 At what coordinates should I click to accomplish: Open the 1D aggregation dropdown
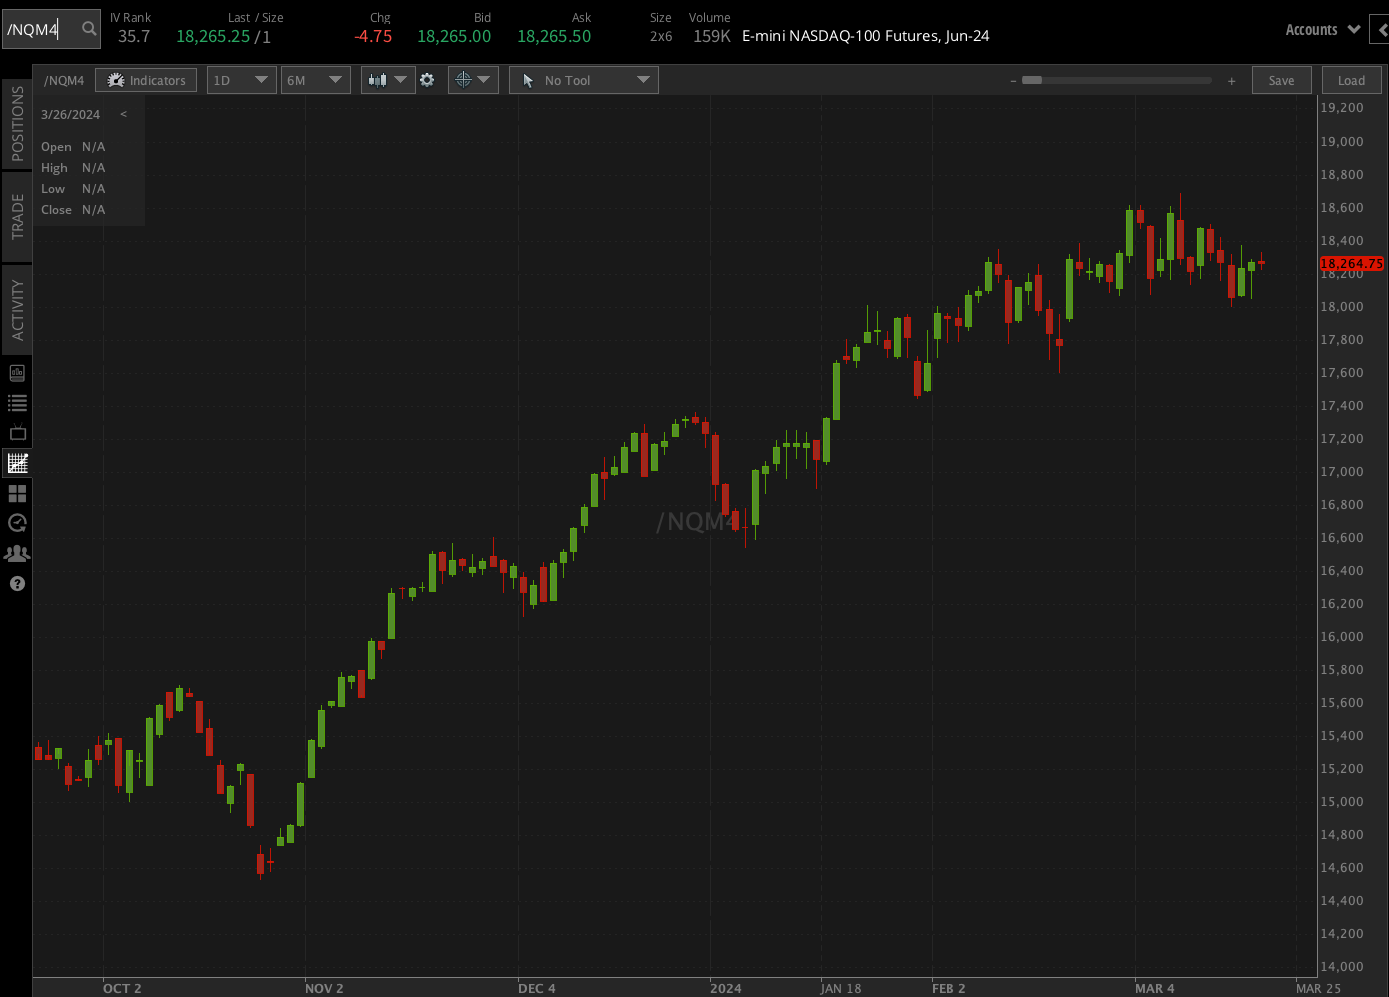point(241,80)
